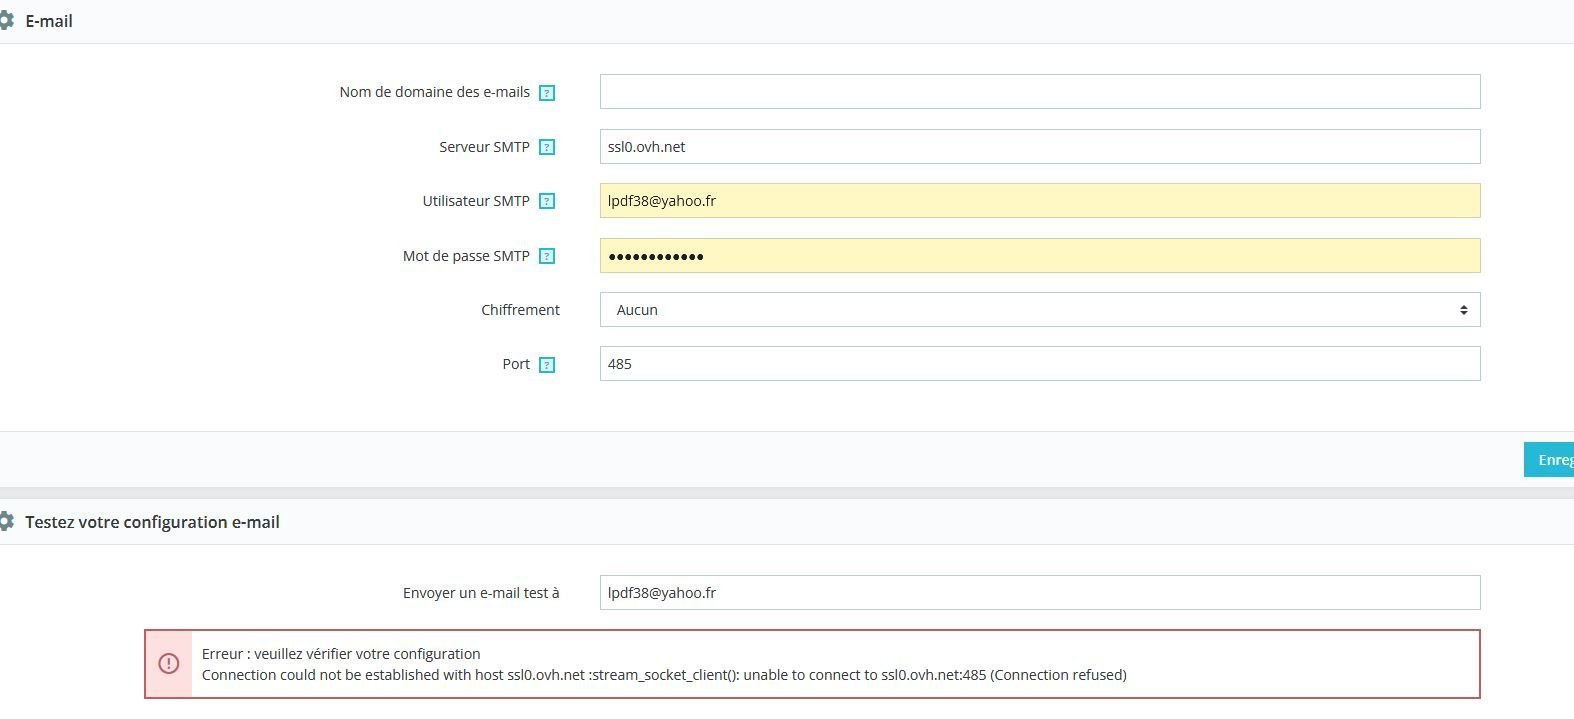Click the Serveur SMTP label

[x=484, y=147]
